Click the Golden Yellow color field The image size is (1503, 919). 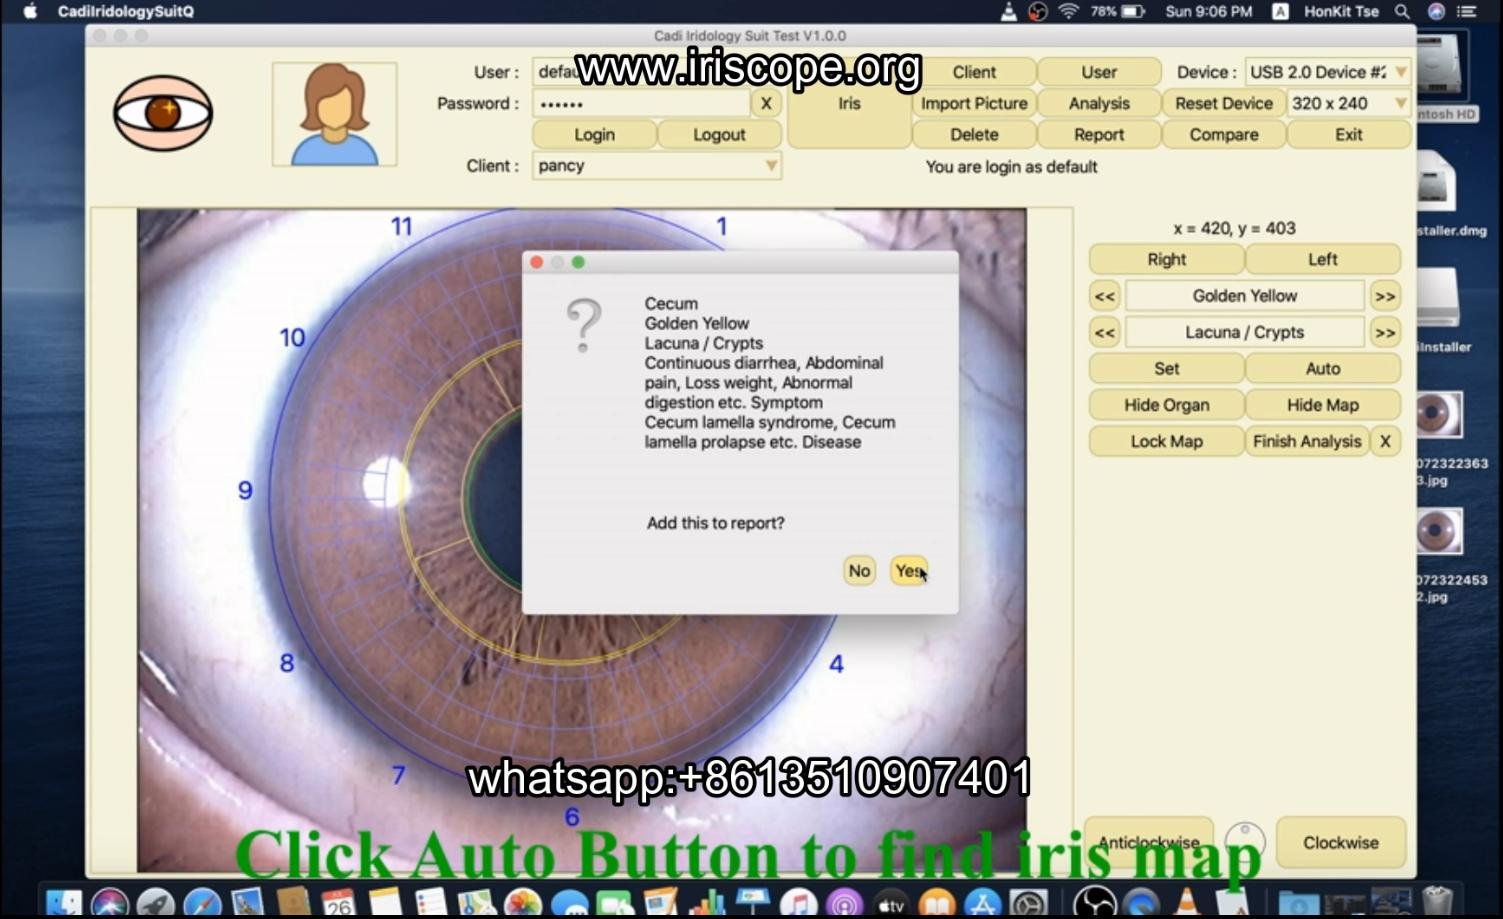1245,296
